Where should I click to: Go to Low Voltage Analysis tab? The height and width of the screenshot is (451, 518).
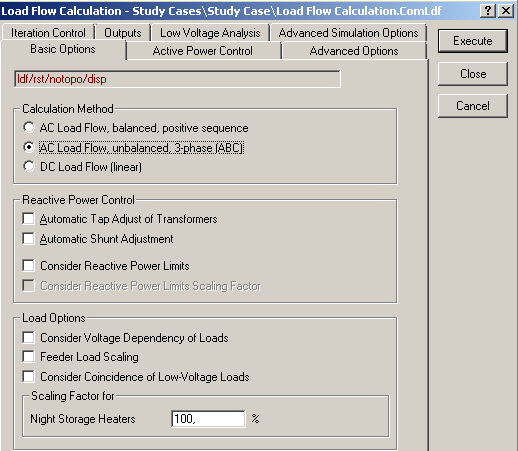(x=210, y=33)
